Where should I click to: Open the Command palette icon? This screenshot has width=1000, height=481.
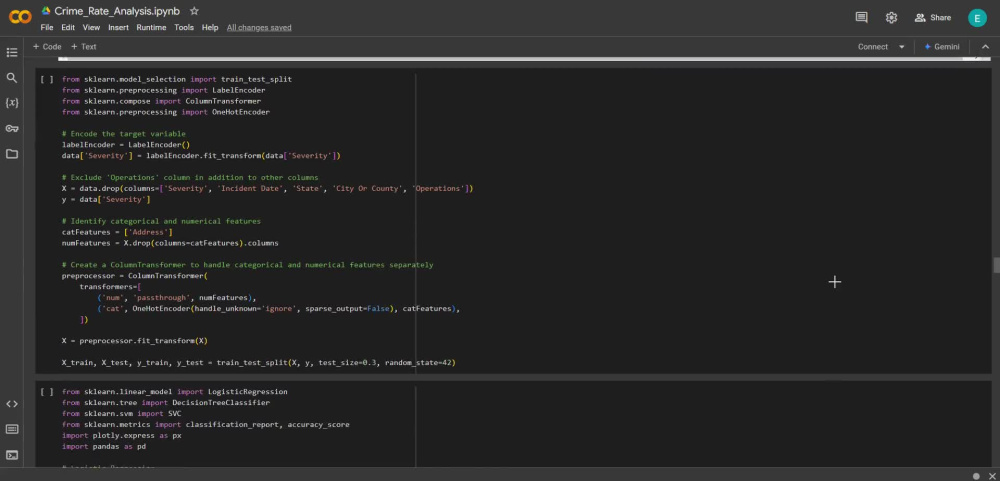11,429
